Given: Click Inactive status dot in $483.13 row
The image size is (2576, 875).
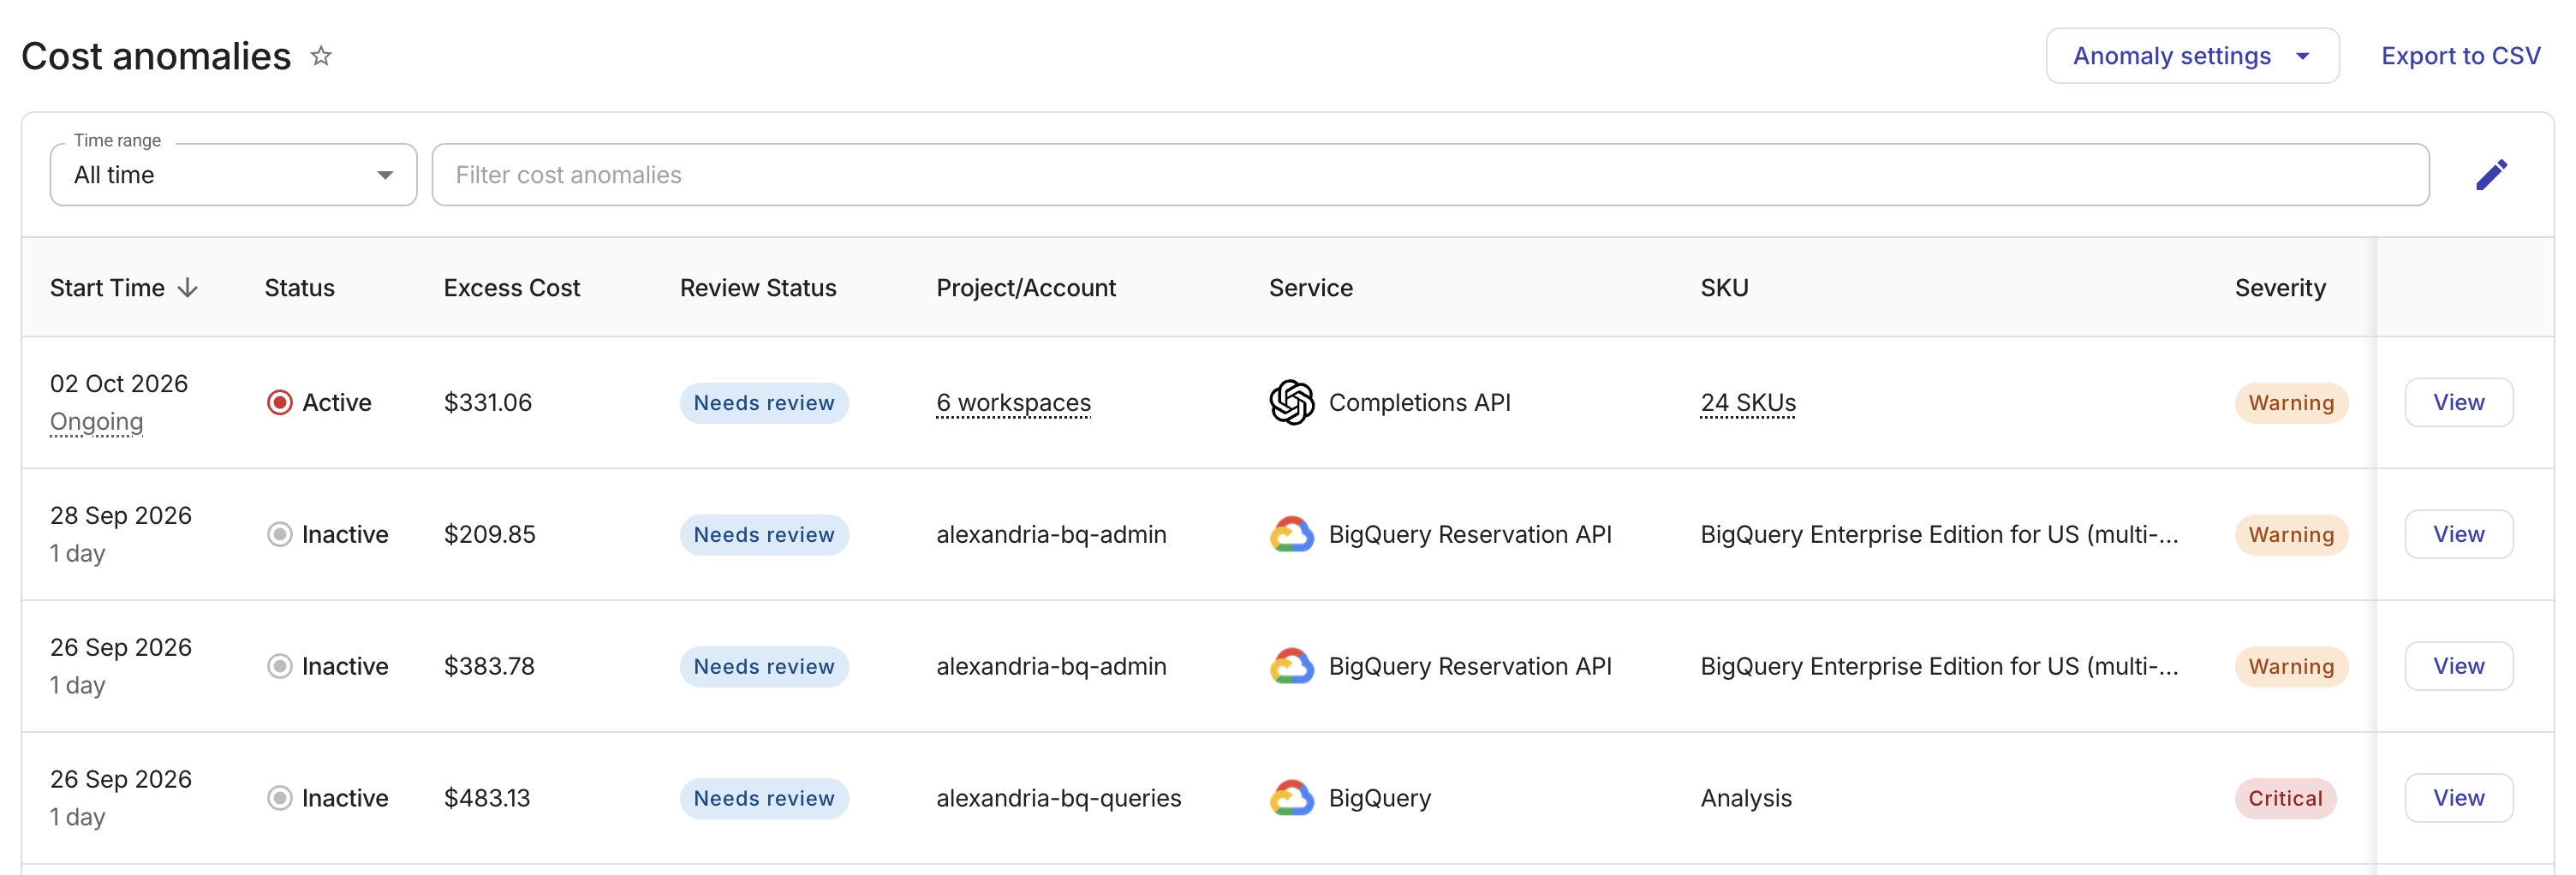Looking at the screenshot, I should [280, 798].
